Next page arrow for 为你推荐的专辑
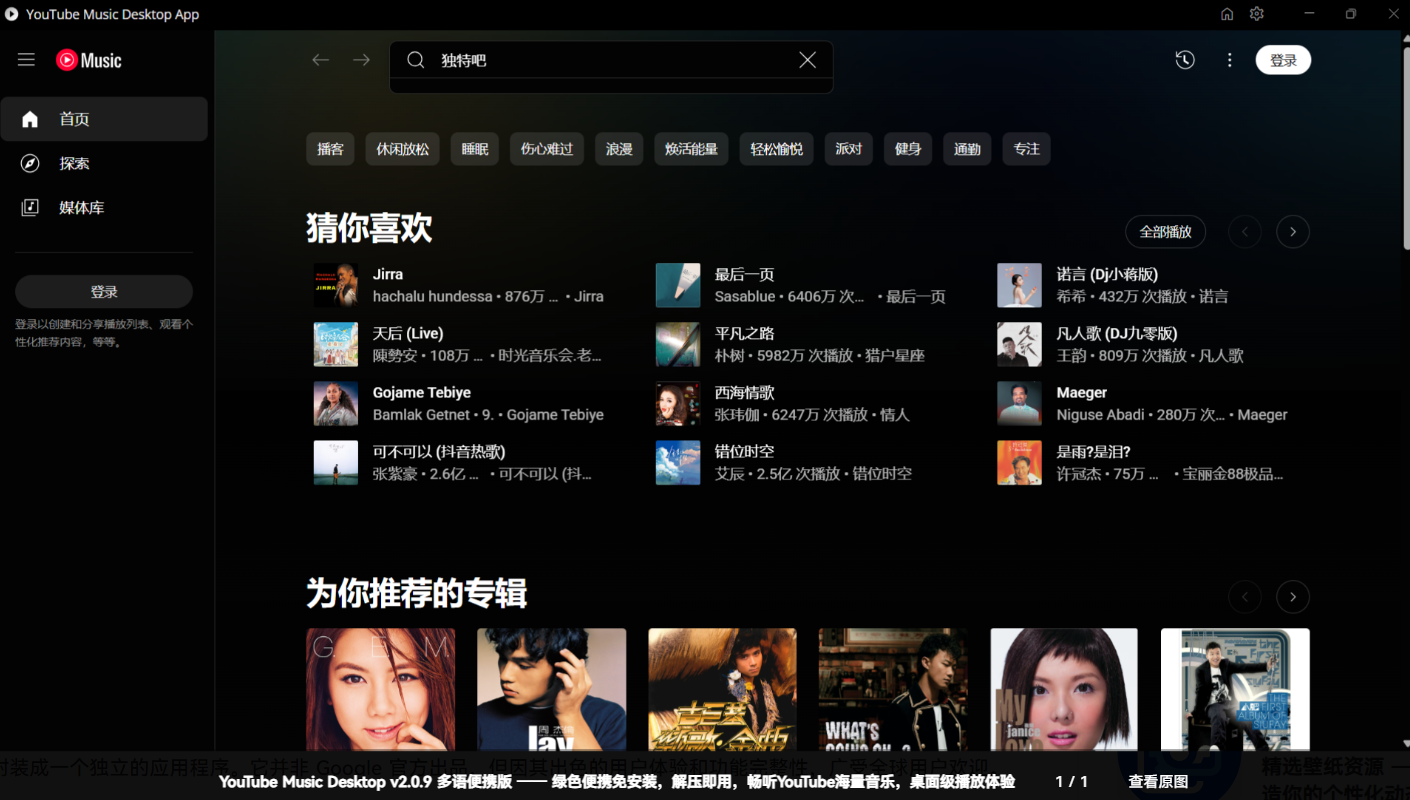 point(1293,597)
